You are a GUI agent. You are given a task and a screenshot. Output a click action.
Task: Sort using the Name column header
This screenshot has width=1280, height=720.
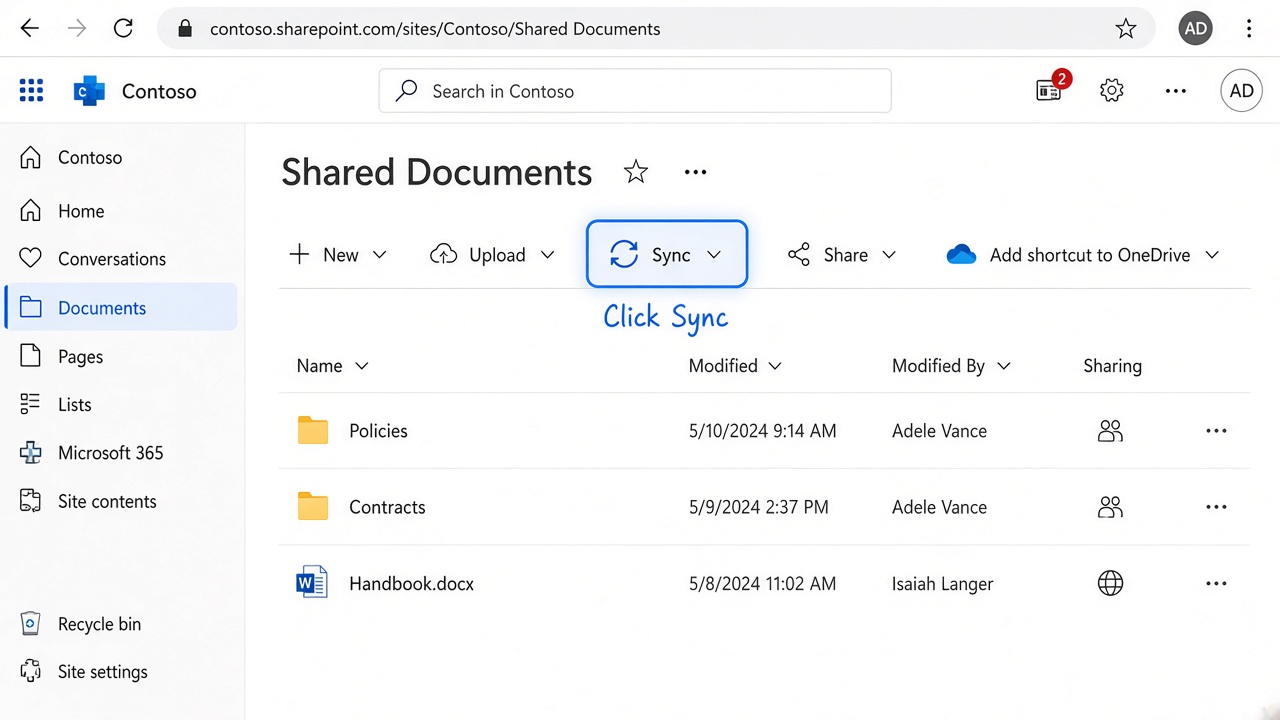332,366
